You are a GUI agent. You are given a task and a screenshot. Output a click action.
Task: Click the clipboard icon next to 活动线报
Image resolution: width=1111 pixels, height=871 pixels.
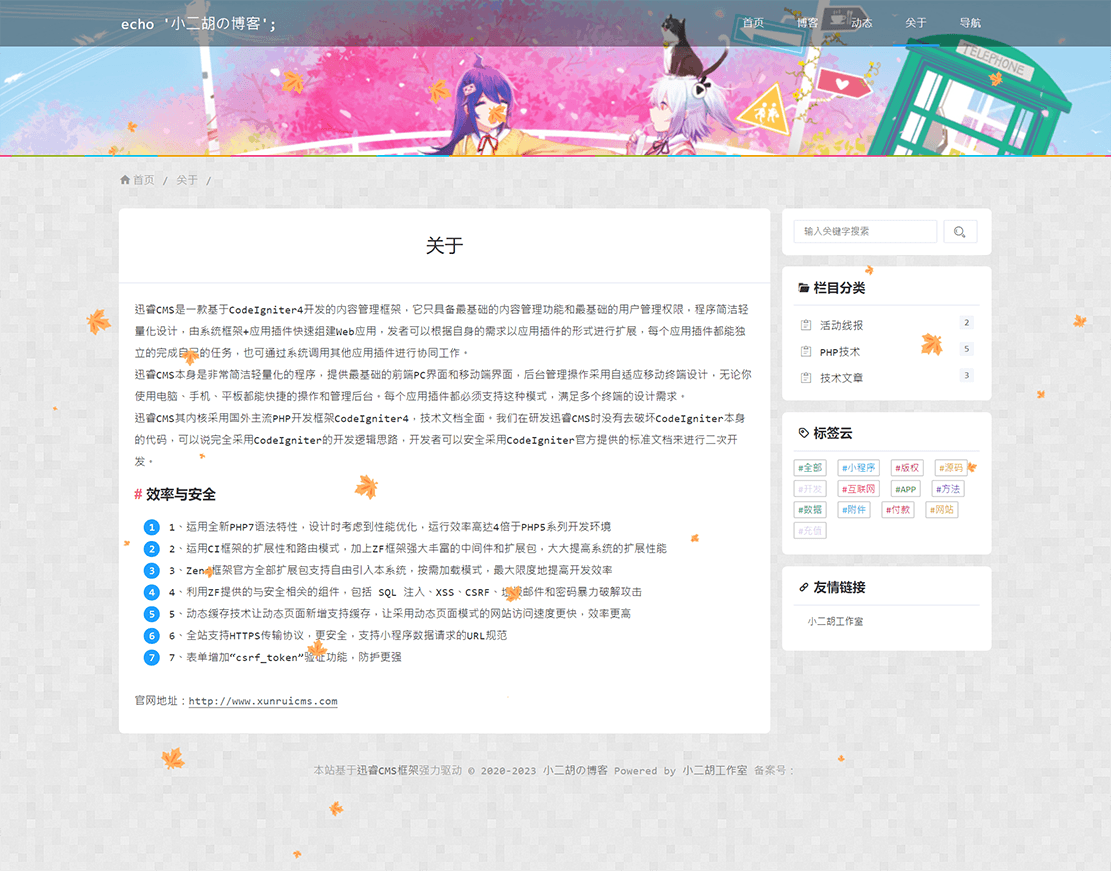point(806,325)
